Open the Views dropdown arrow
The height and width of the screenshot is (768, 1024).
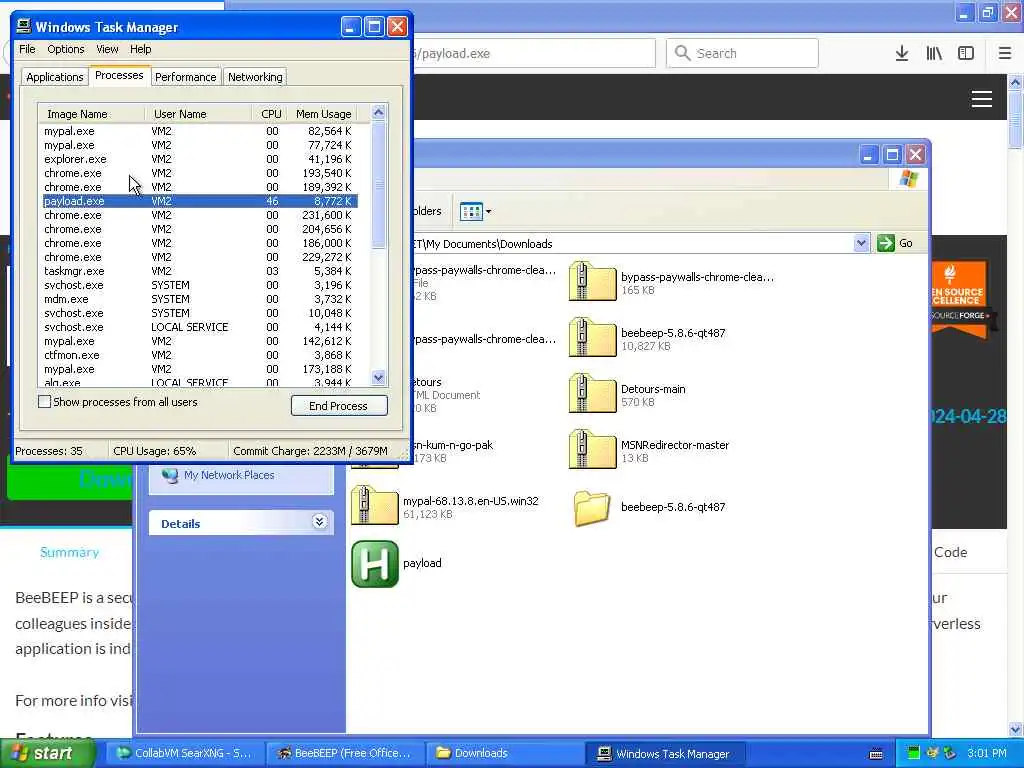[488, 212]
